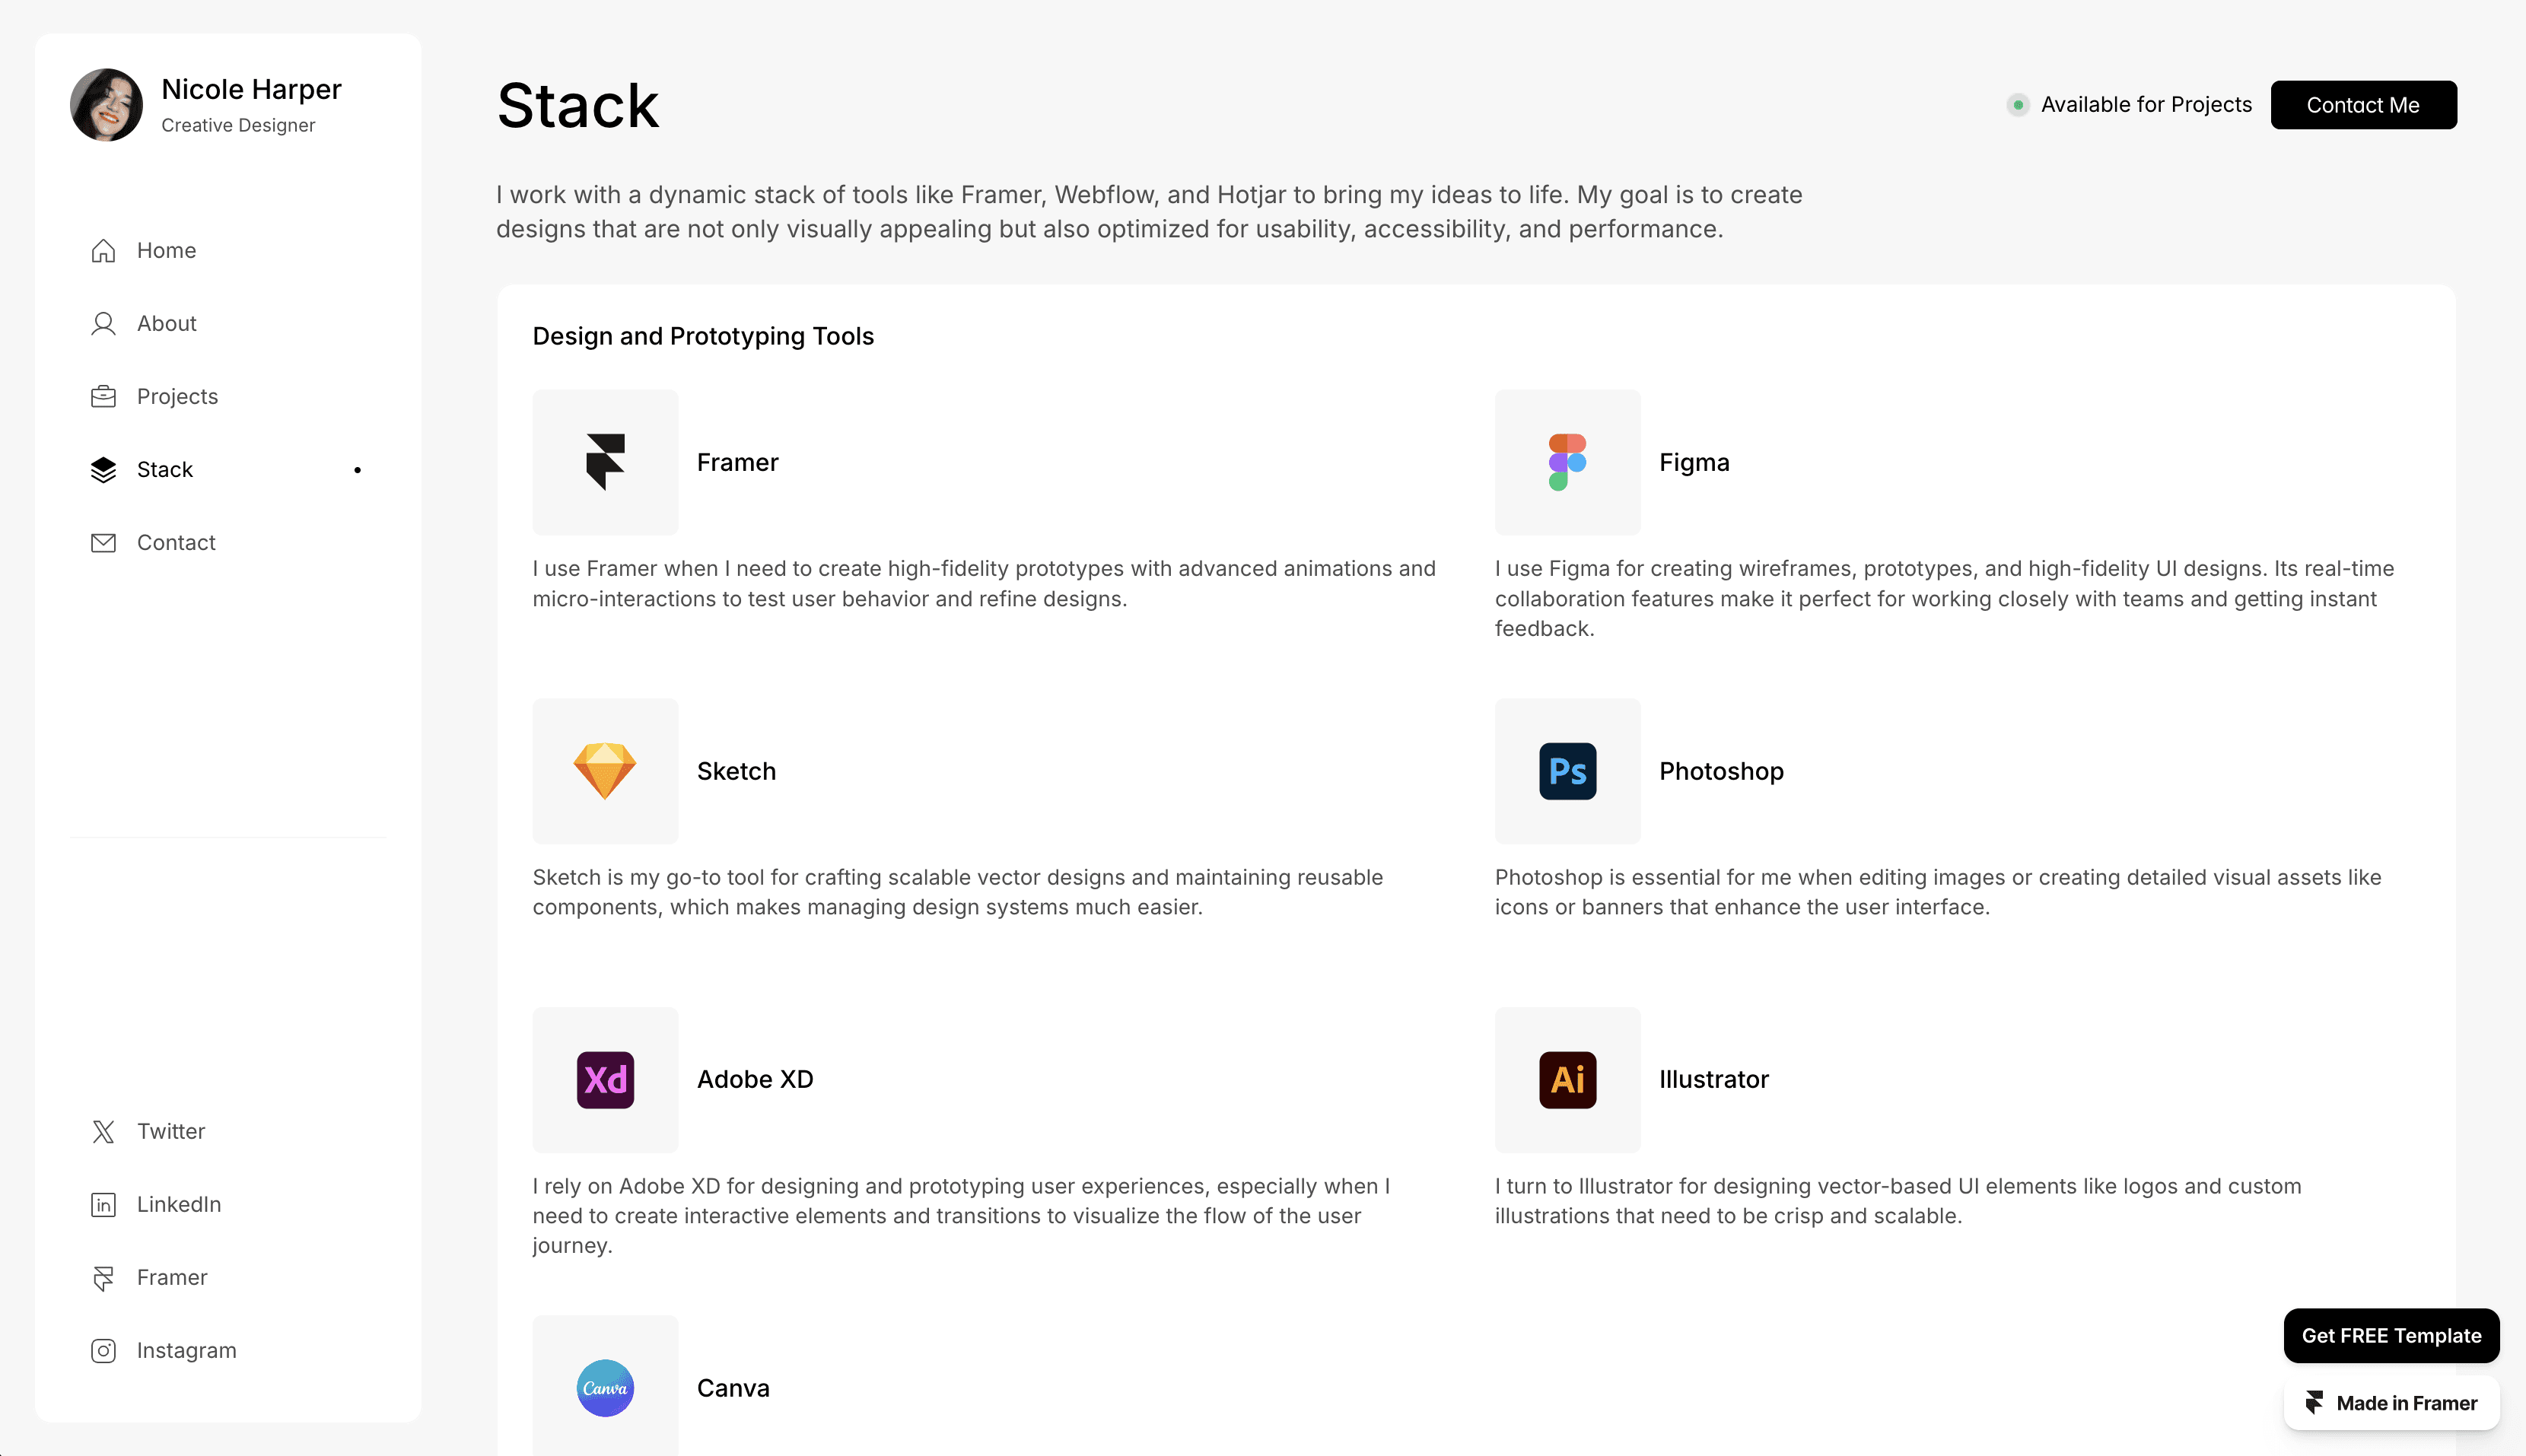Click the Canva logo icon tile
Screen dimensions: 2526x1456
[x=605, y=1387]
